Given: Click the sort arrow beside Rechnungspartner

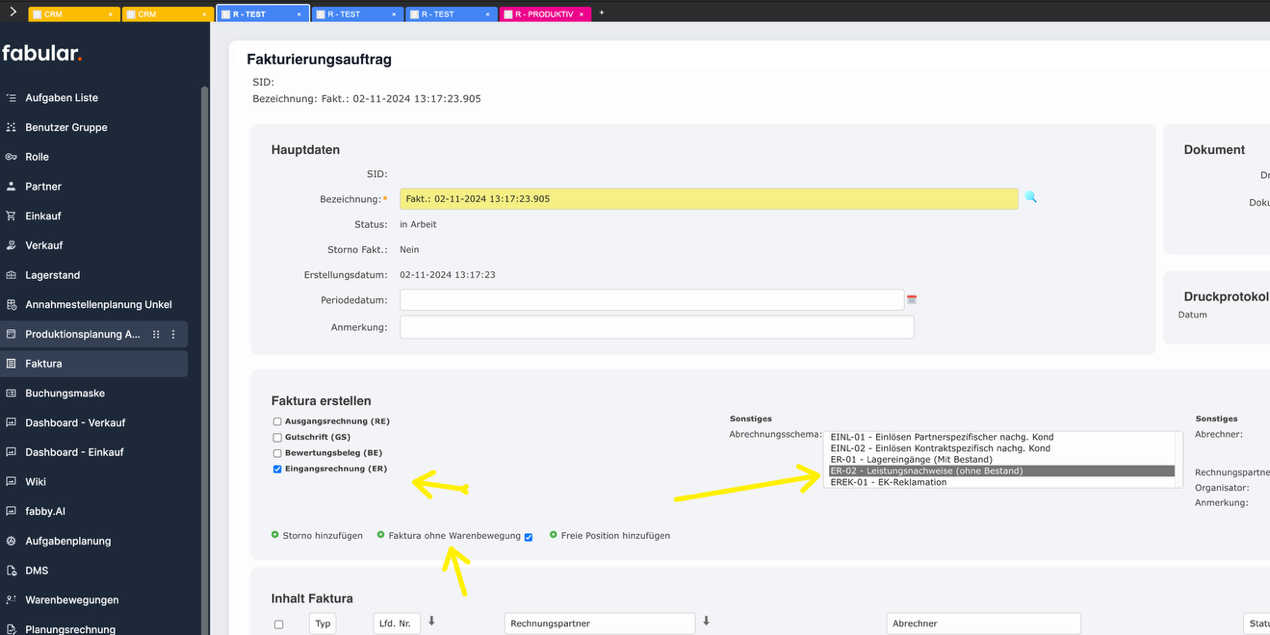Looking at the screenshot, I should 706,620.
